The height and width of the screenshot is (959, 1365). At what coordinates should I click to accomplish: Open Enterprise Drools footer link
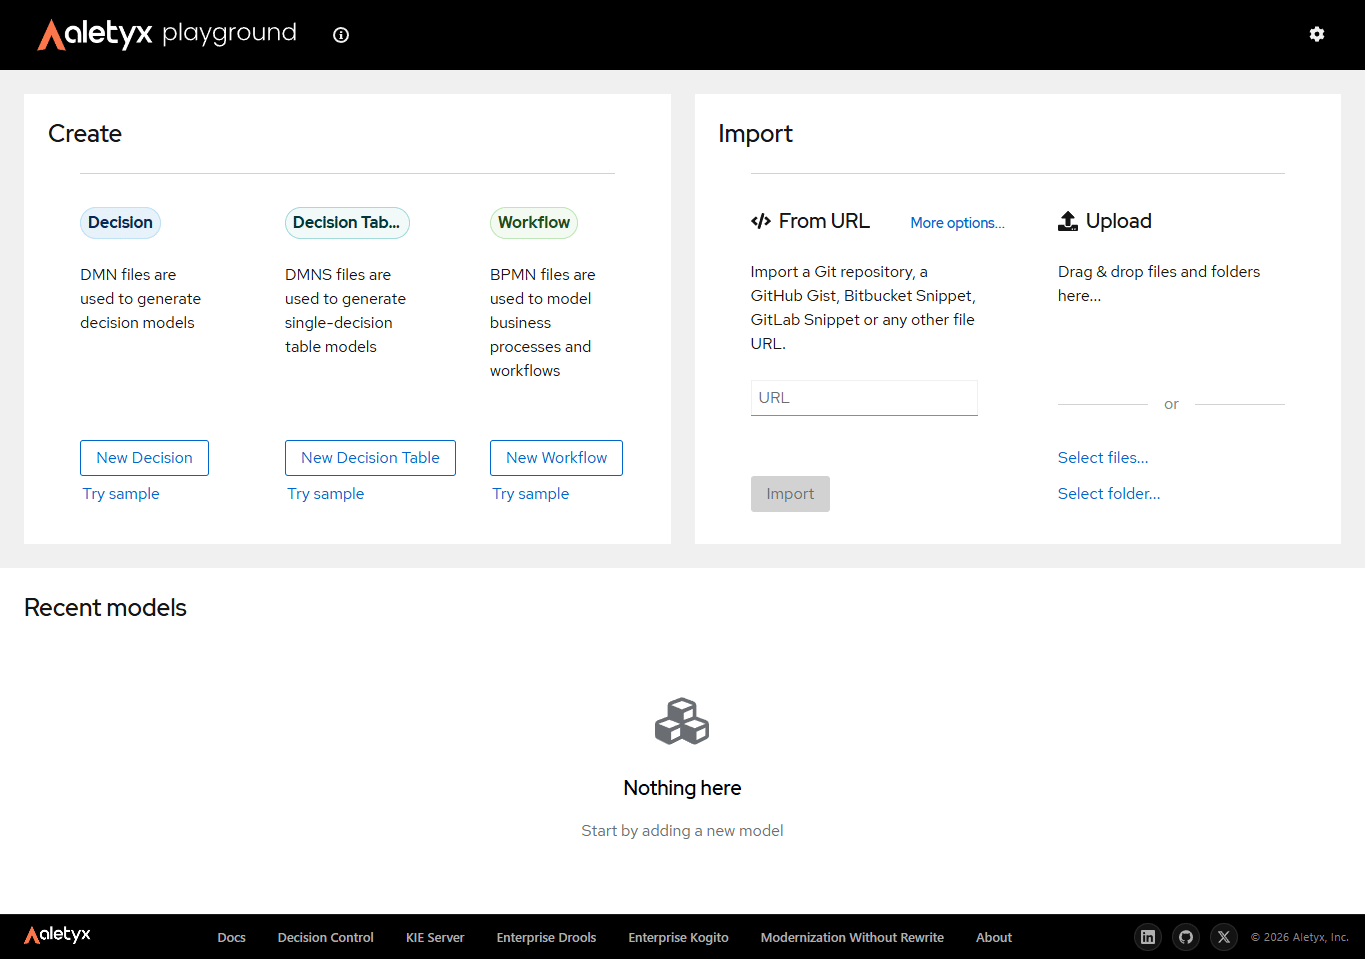coord(546,938)
